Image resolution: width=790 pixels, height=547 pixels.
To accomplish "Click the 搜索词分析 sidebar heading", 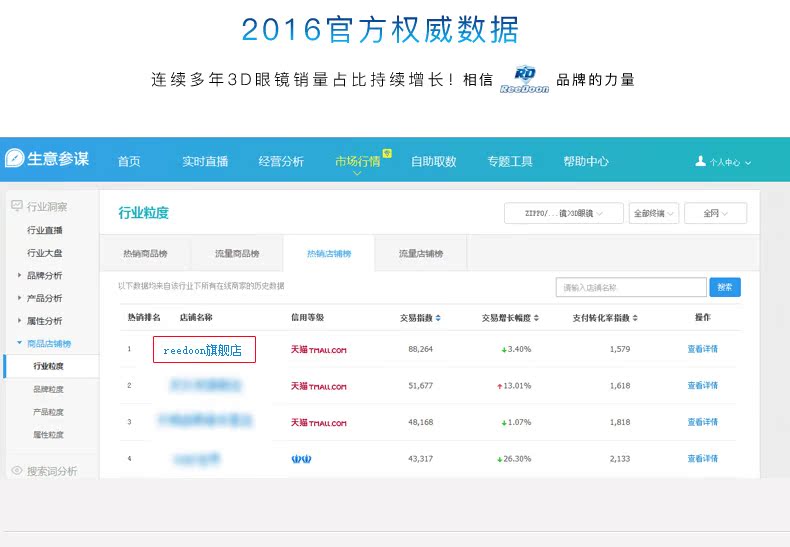I will pyautogui.click(x=52, y=471).
